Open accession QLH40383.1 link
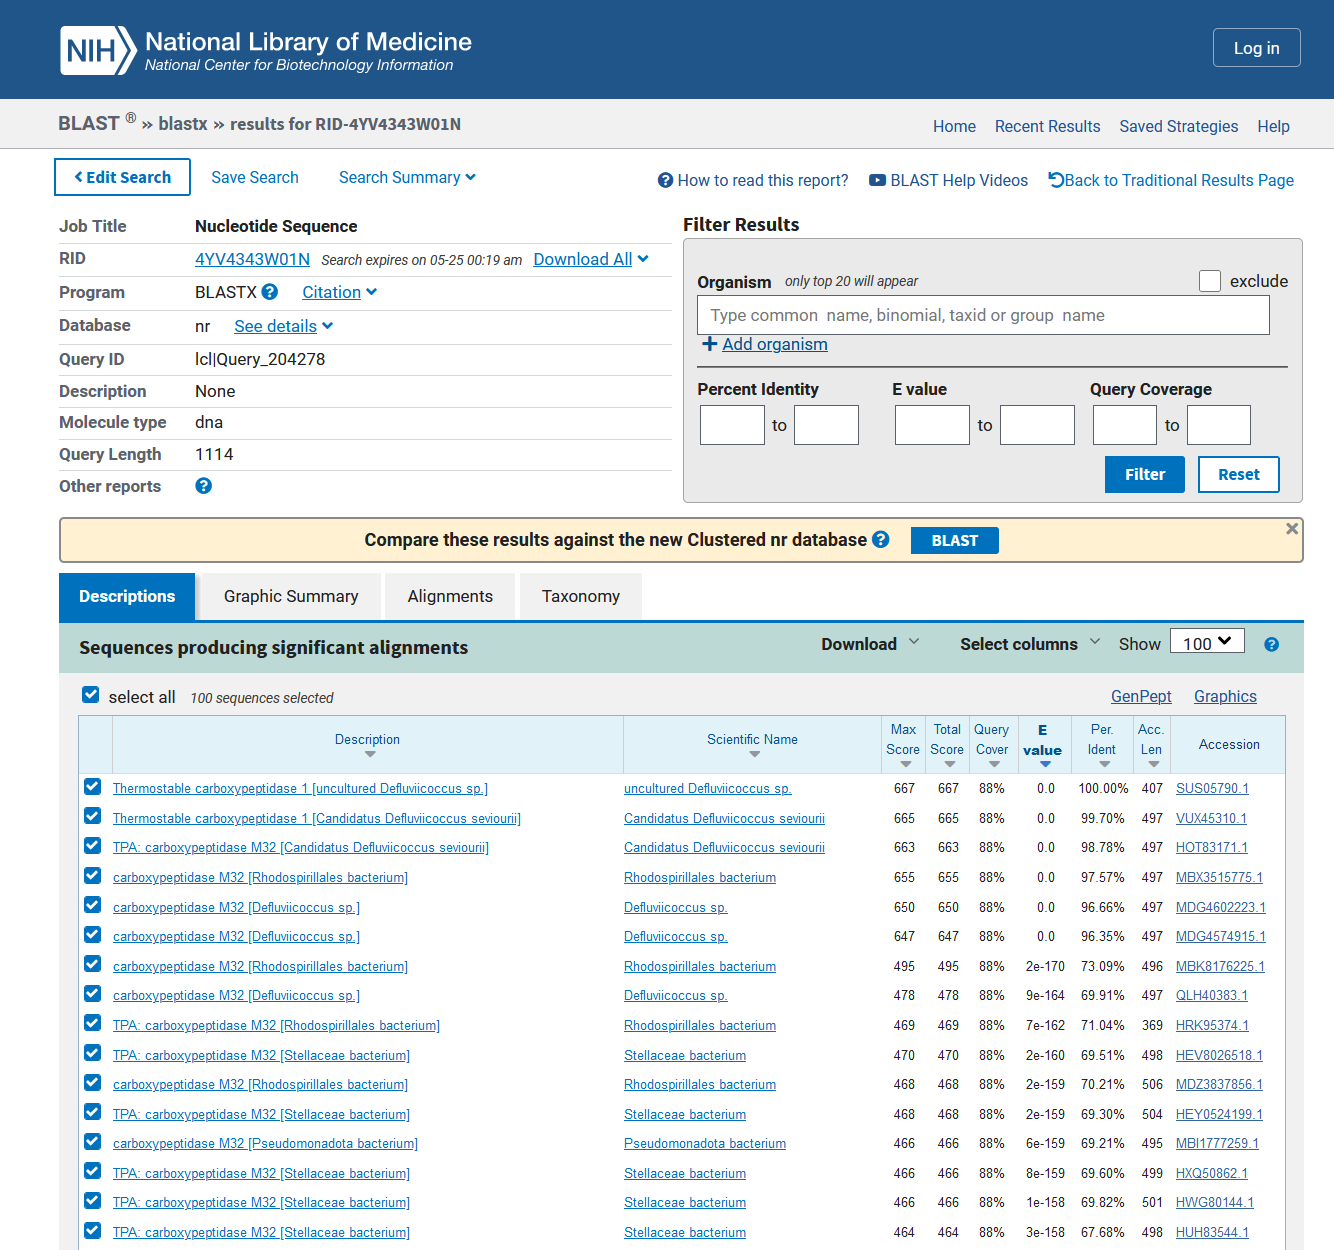The height and width of the screenshot is (1250, 1334). 1212,996
